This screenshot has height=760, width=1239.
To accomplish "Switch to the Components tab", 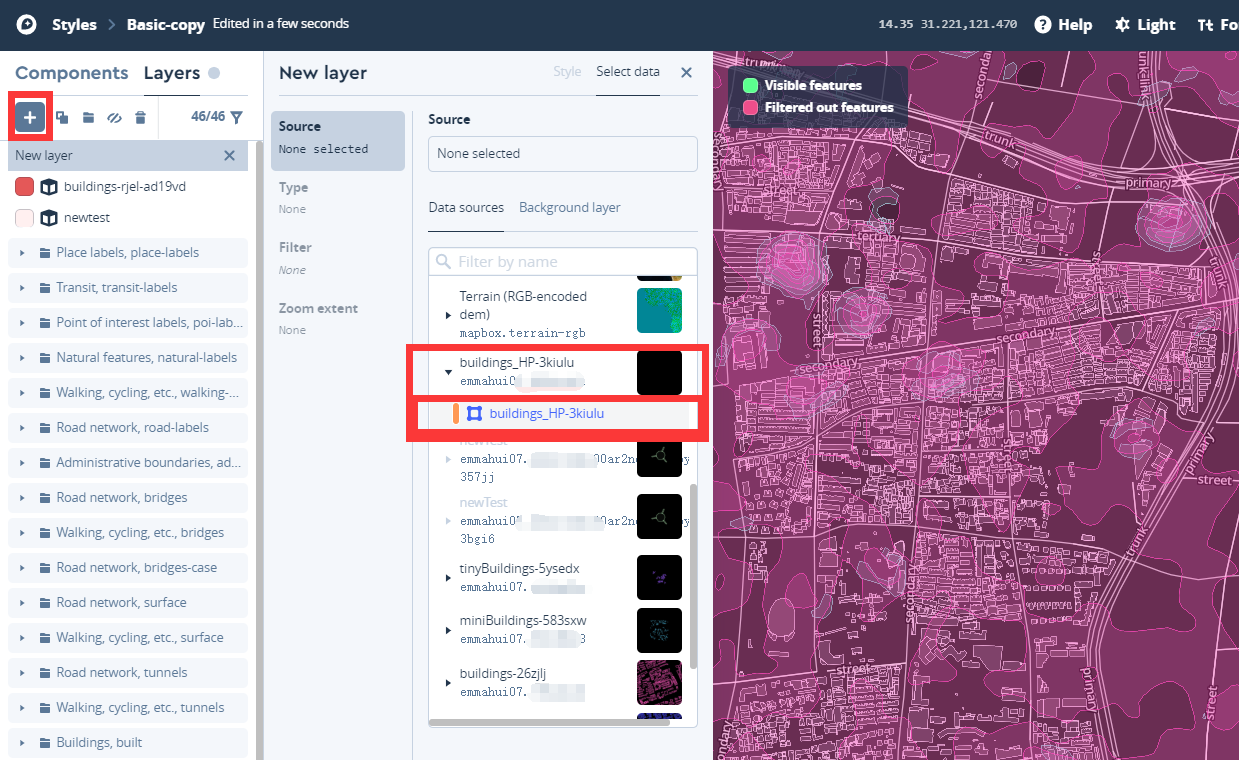I will point(71,72).
